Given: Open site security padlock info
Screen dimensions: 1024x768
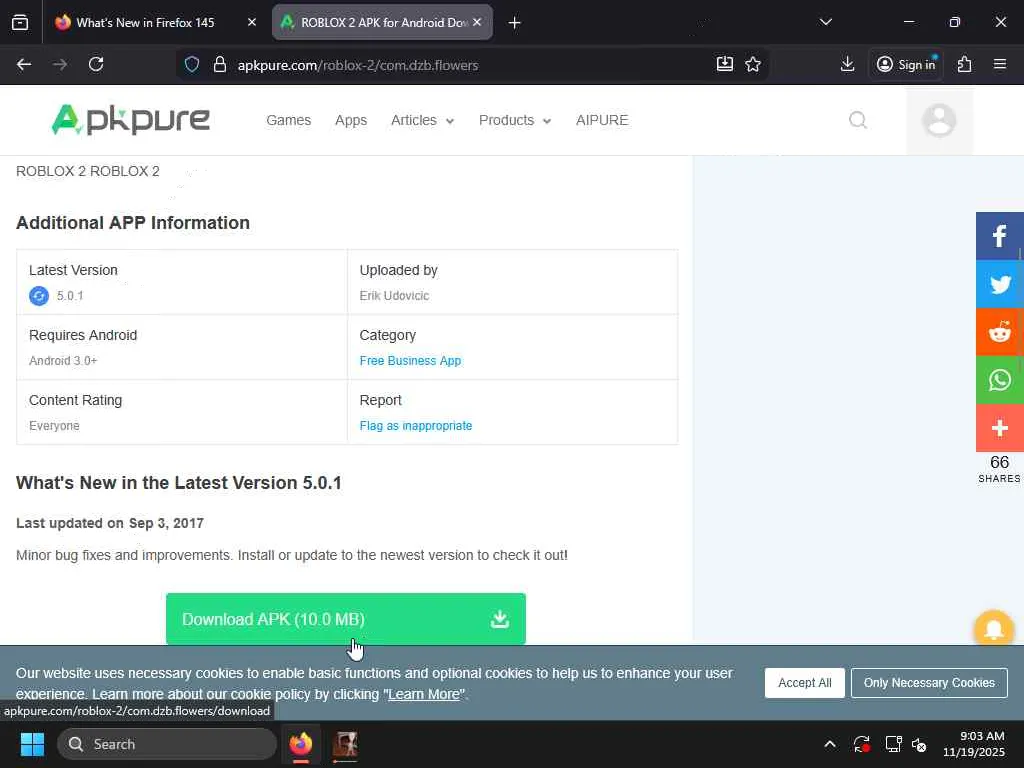Looking at the screenshot, I should 220,65.
